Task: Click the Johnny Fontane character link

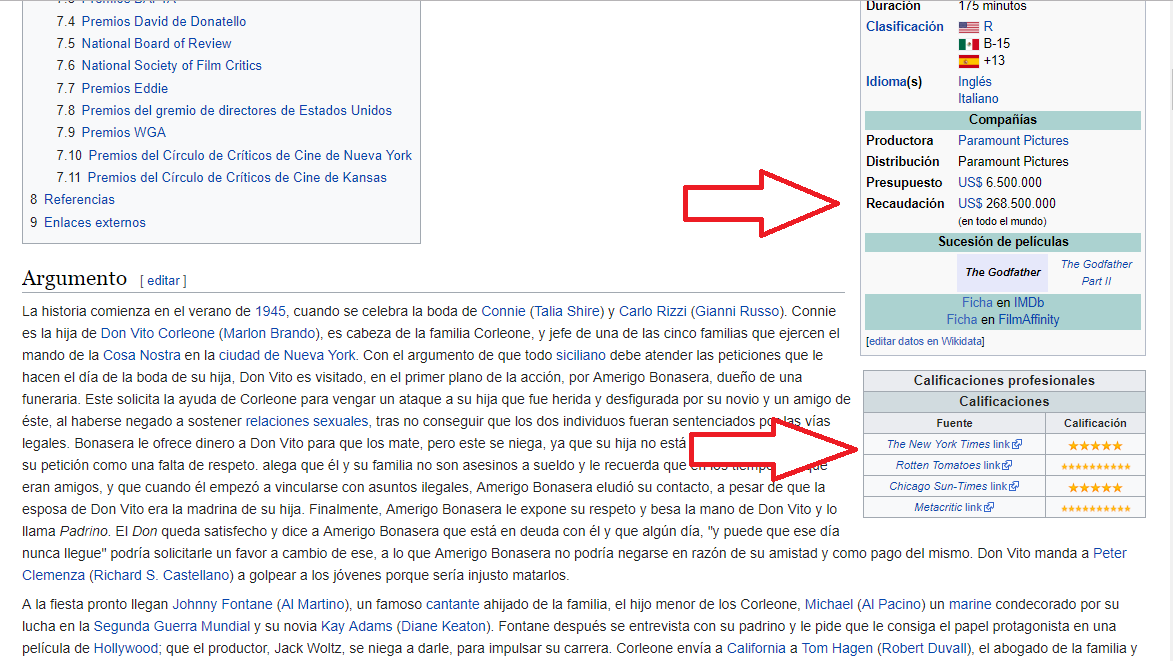Action: [x=222, y=605]
